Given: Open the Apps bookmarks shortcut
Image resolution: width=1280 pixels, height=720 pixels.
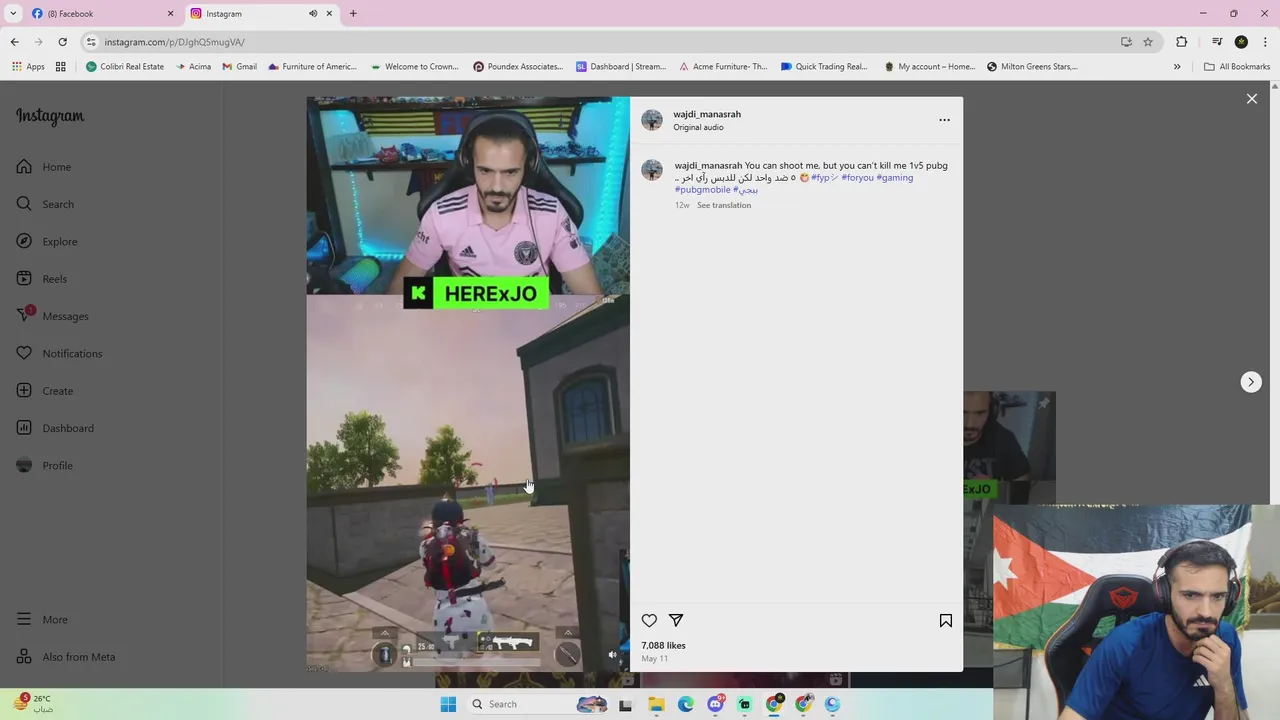Looking at the screenshot, I should [x=28, y=67].
